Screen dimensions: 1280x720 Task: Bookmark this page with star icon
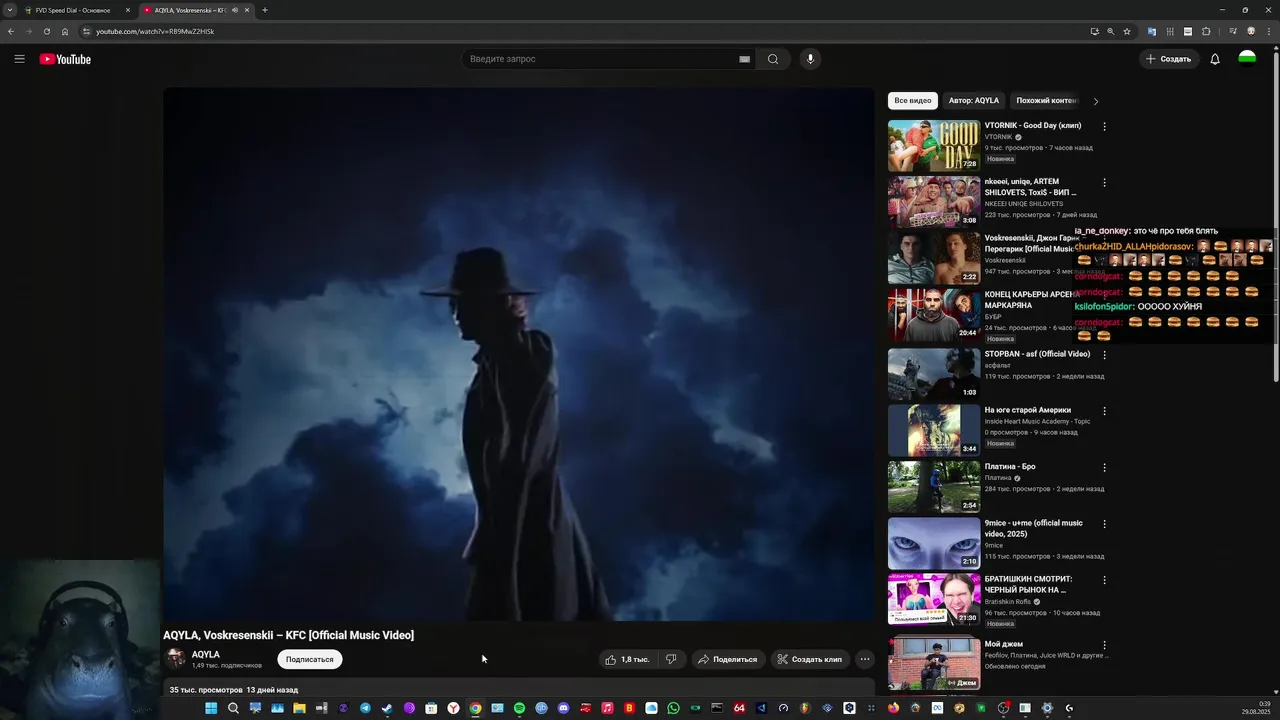(x=1126, y=31)
